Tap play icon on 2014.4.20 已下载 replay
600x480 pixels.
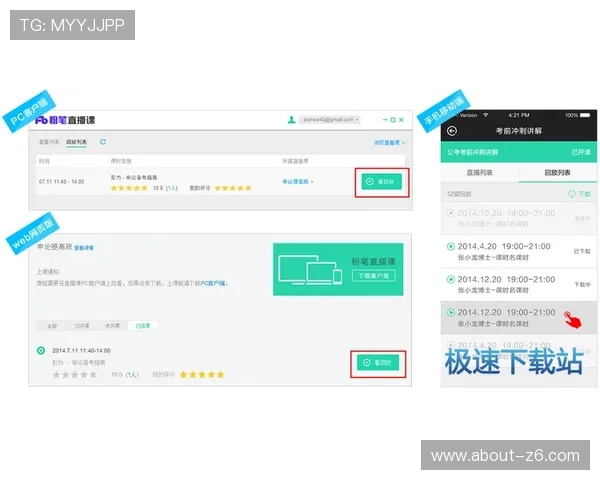[451, 247]
